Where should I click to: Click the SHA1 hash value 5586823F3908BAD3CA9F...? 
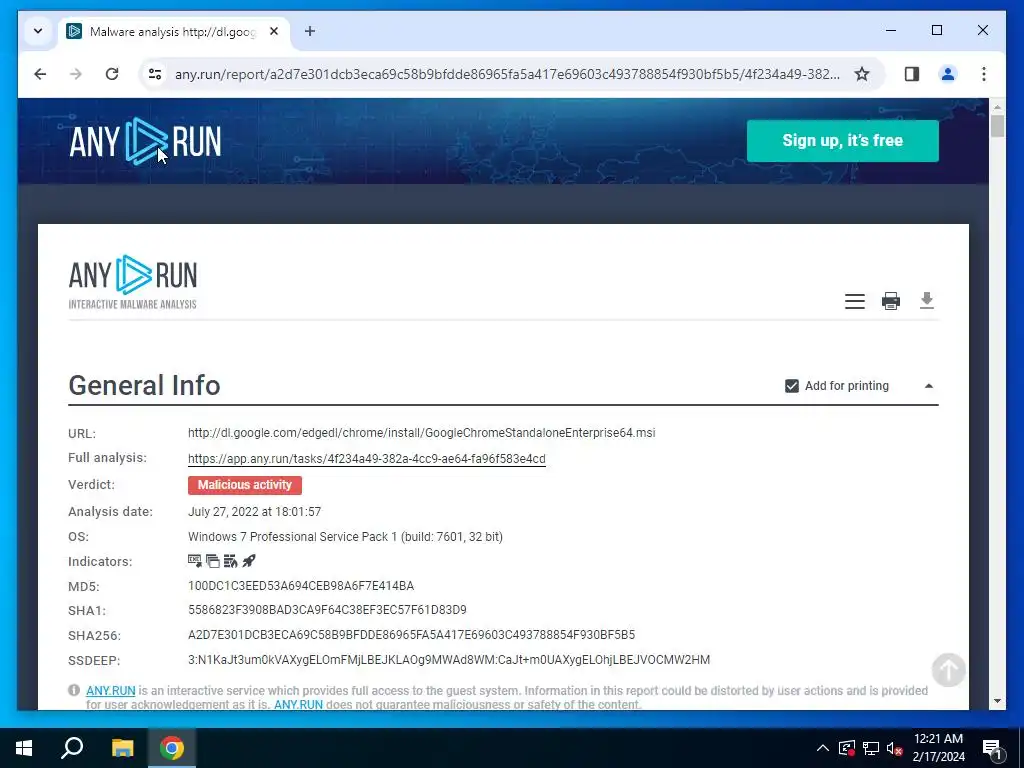pos(327,610)
